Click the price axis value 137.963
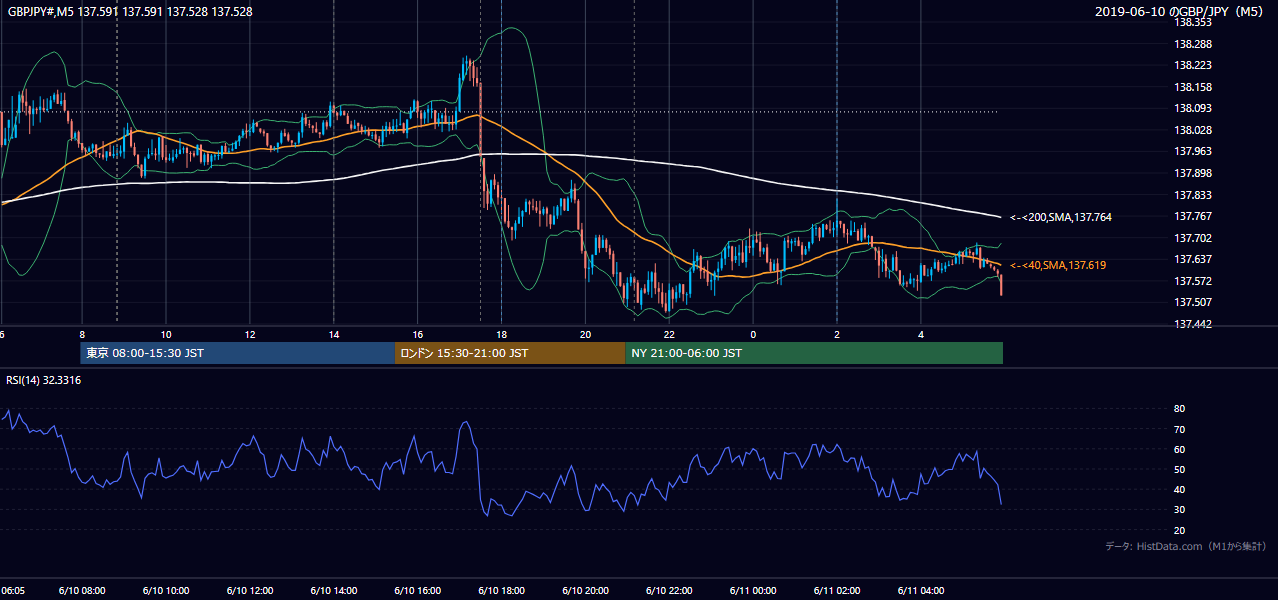 (1193, 151)
